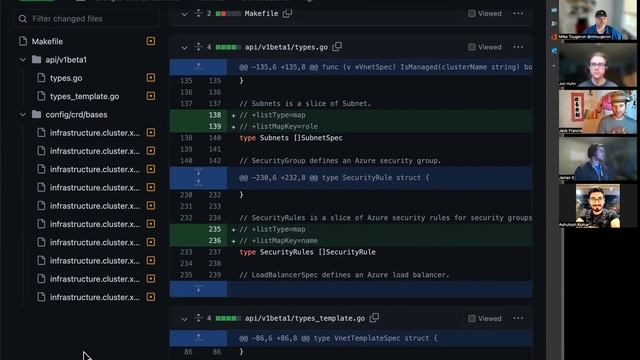Viewport: 640px width, 360px height.
Task: Open more options for Makefile diff
Action: 518,13
